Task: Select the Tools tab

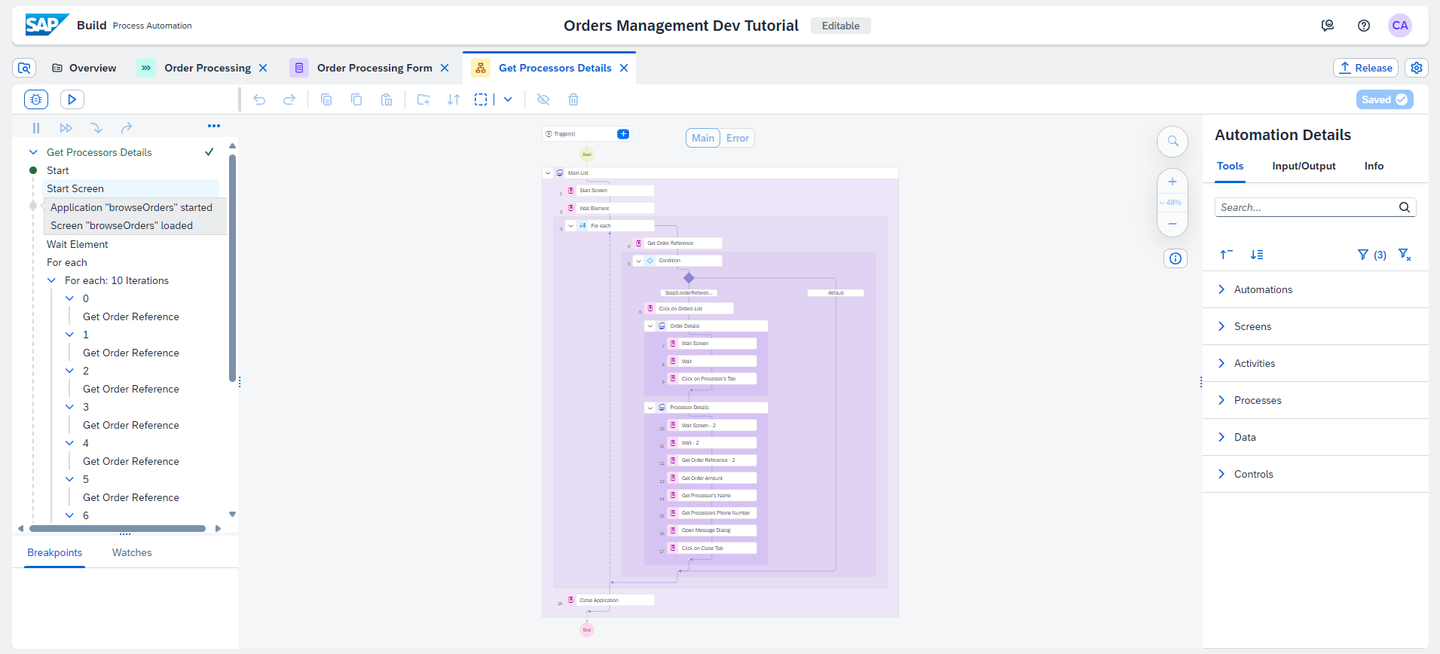Action: (x=1230, y=166)
